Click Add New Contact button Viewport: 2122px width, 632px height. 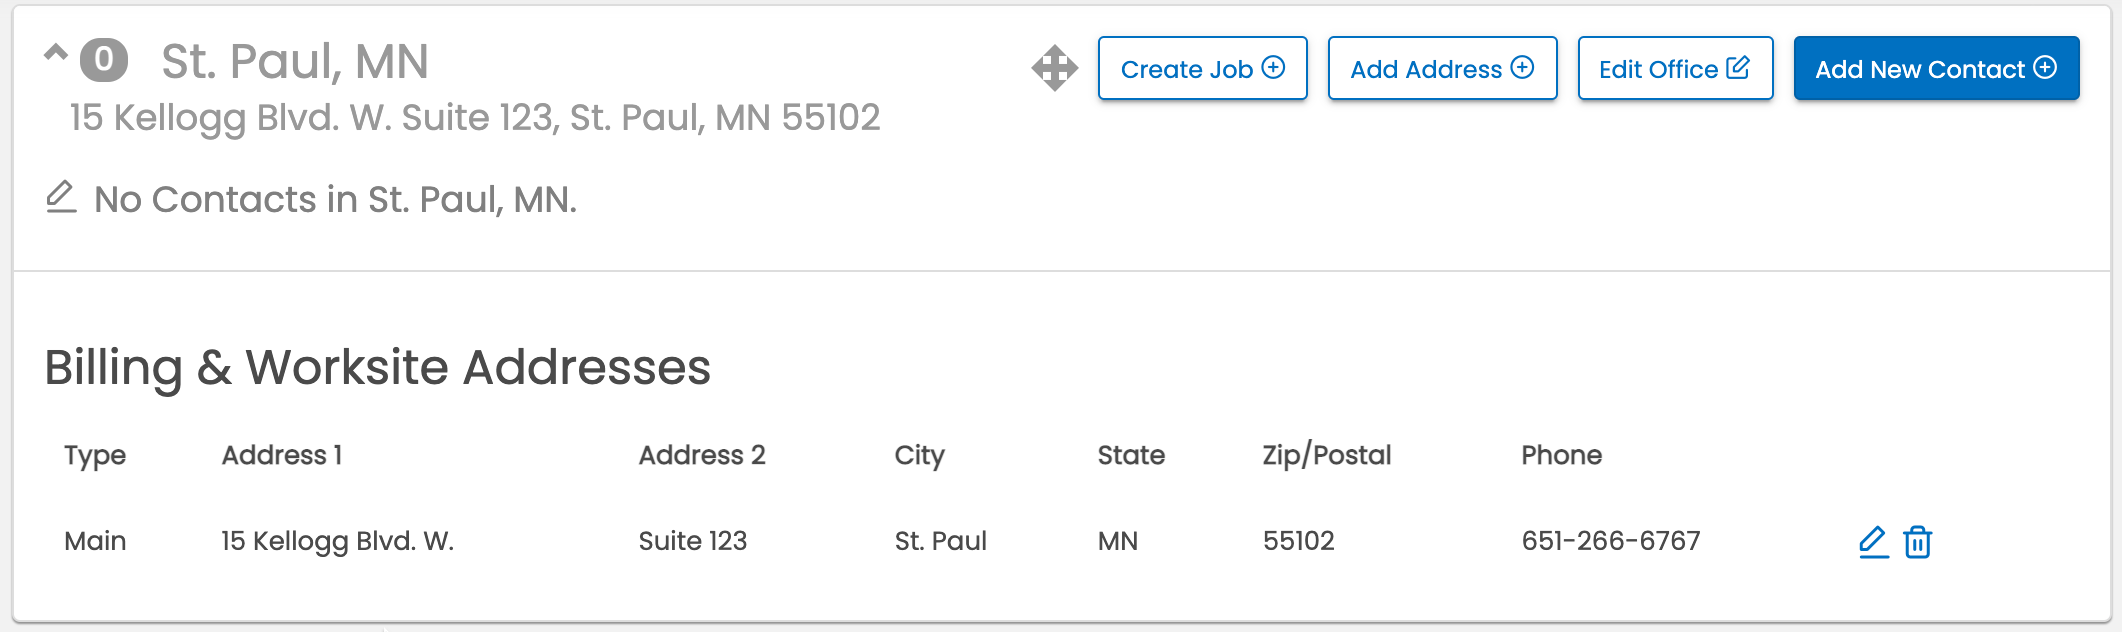[x=1936, y=68]
